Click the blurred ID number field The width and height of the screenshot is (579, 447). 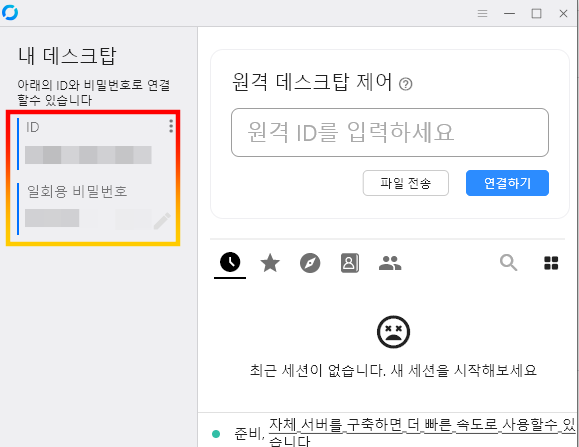click(88, 155)
